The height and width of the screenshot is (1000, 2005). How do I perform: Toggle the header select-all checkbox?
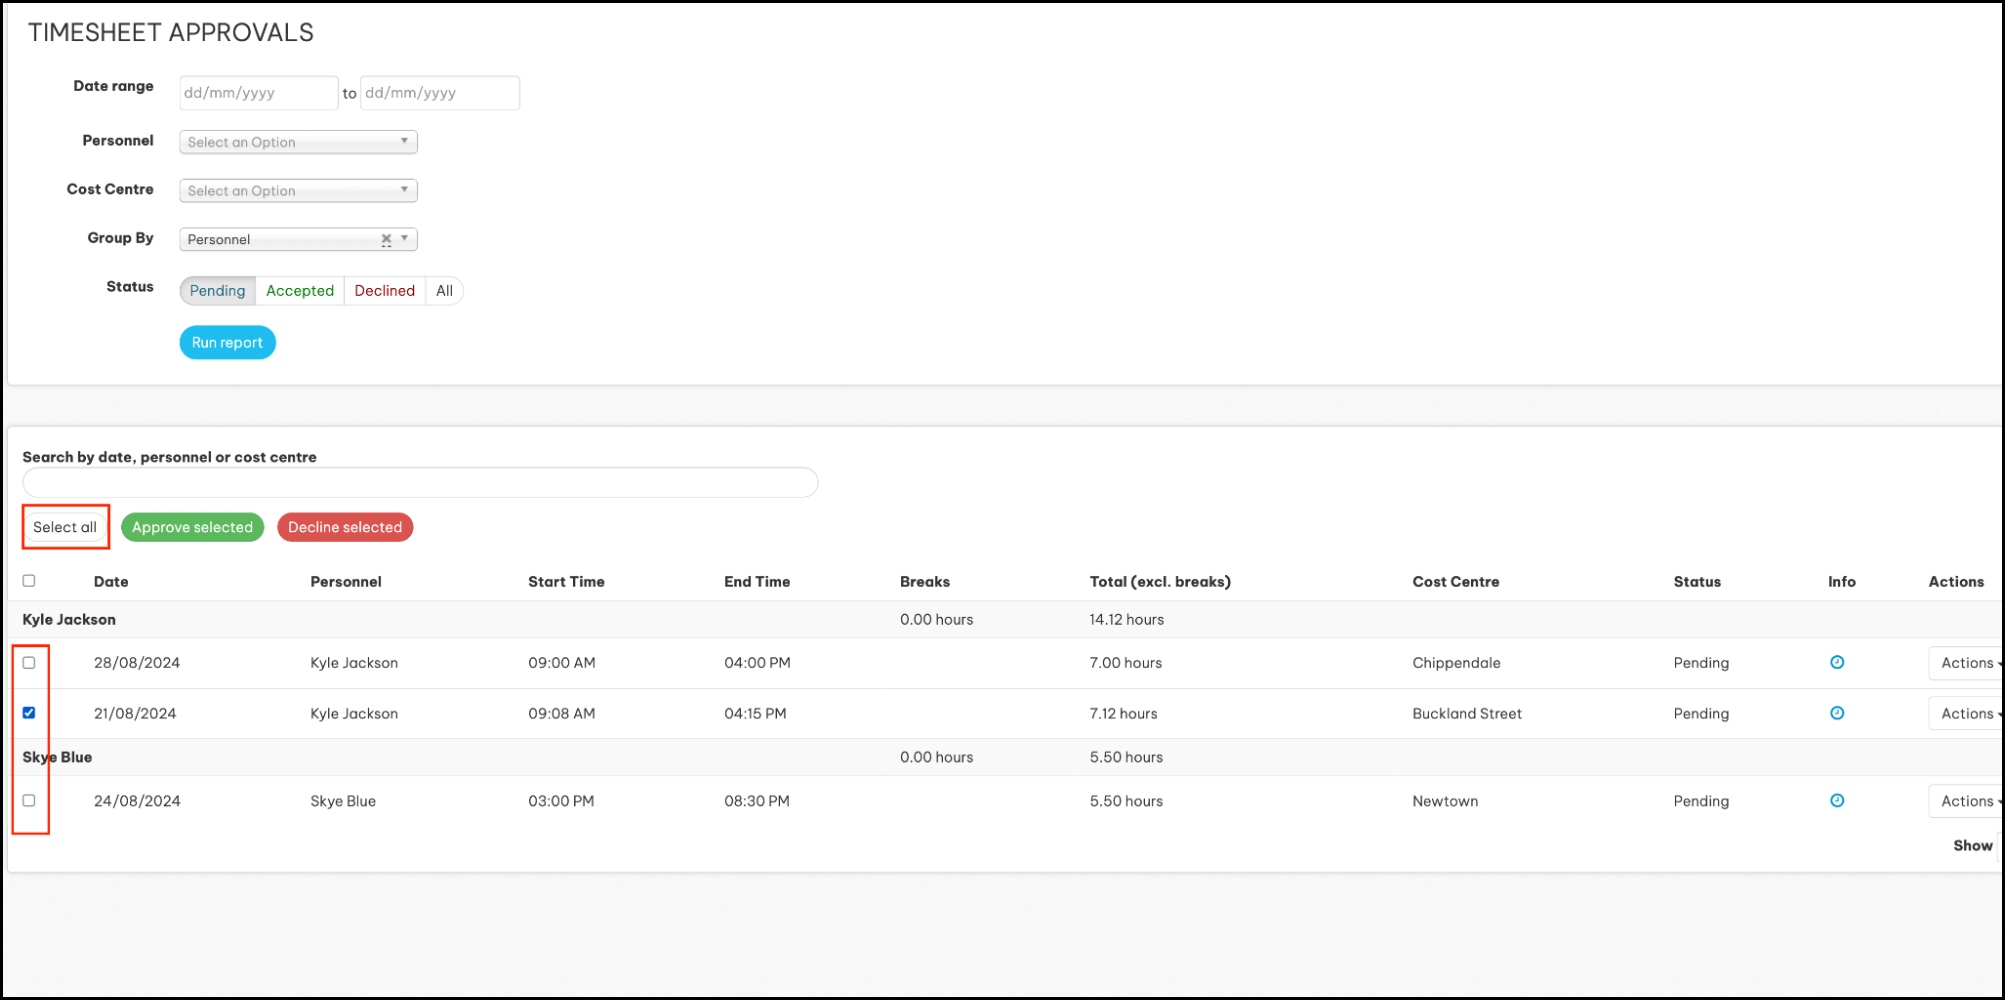(x=29, y=581)
